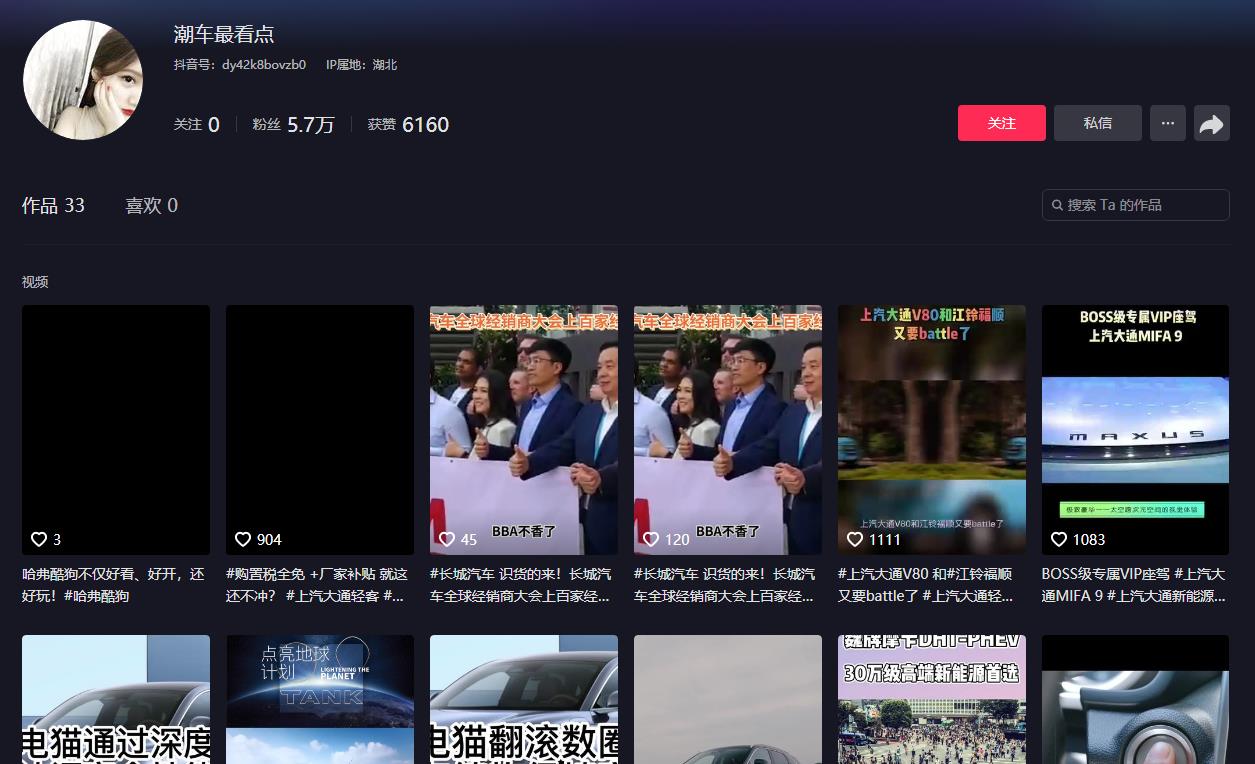This screenshot has height=764, width=1255.
Task: Click the IP属地：湖北 text
Action: pyautogui.click(x=361, y=65)
